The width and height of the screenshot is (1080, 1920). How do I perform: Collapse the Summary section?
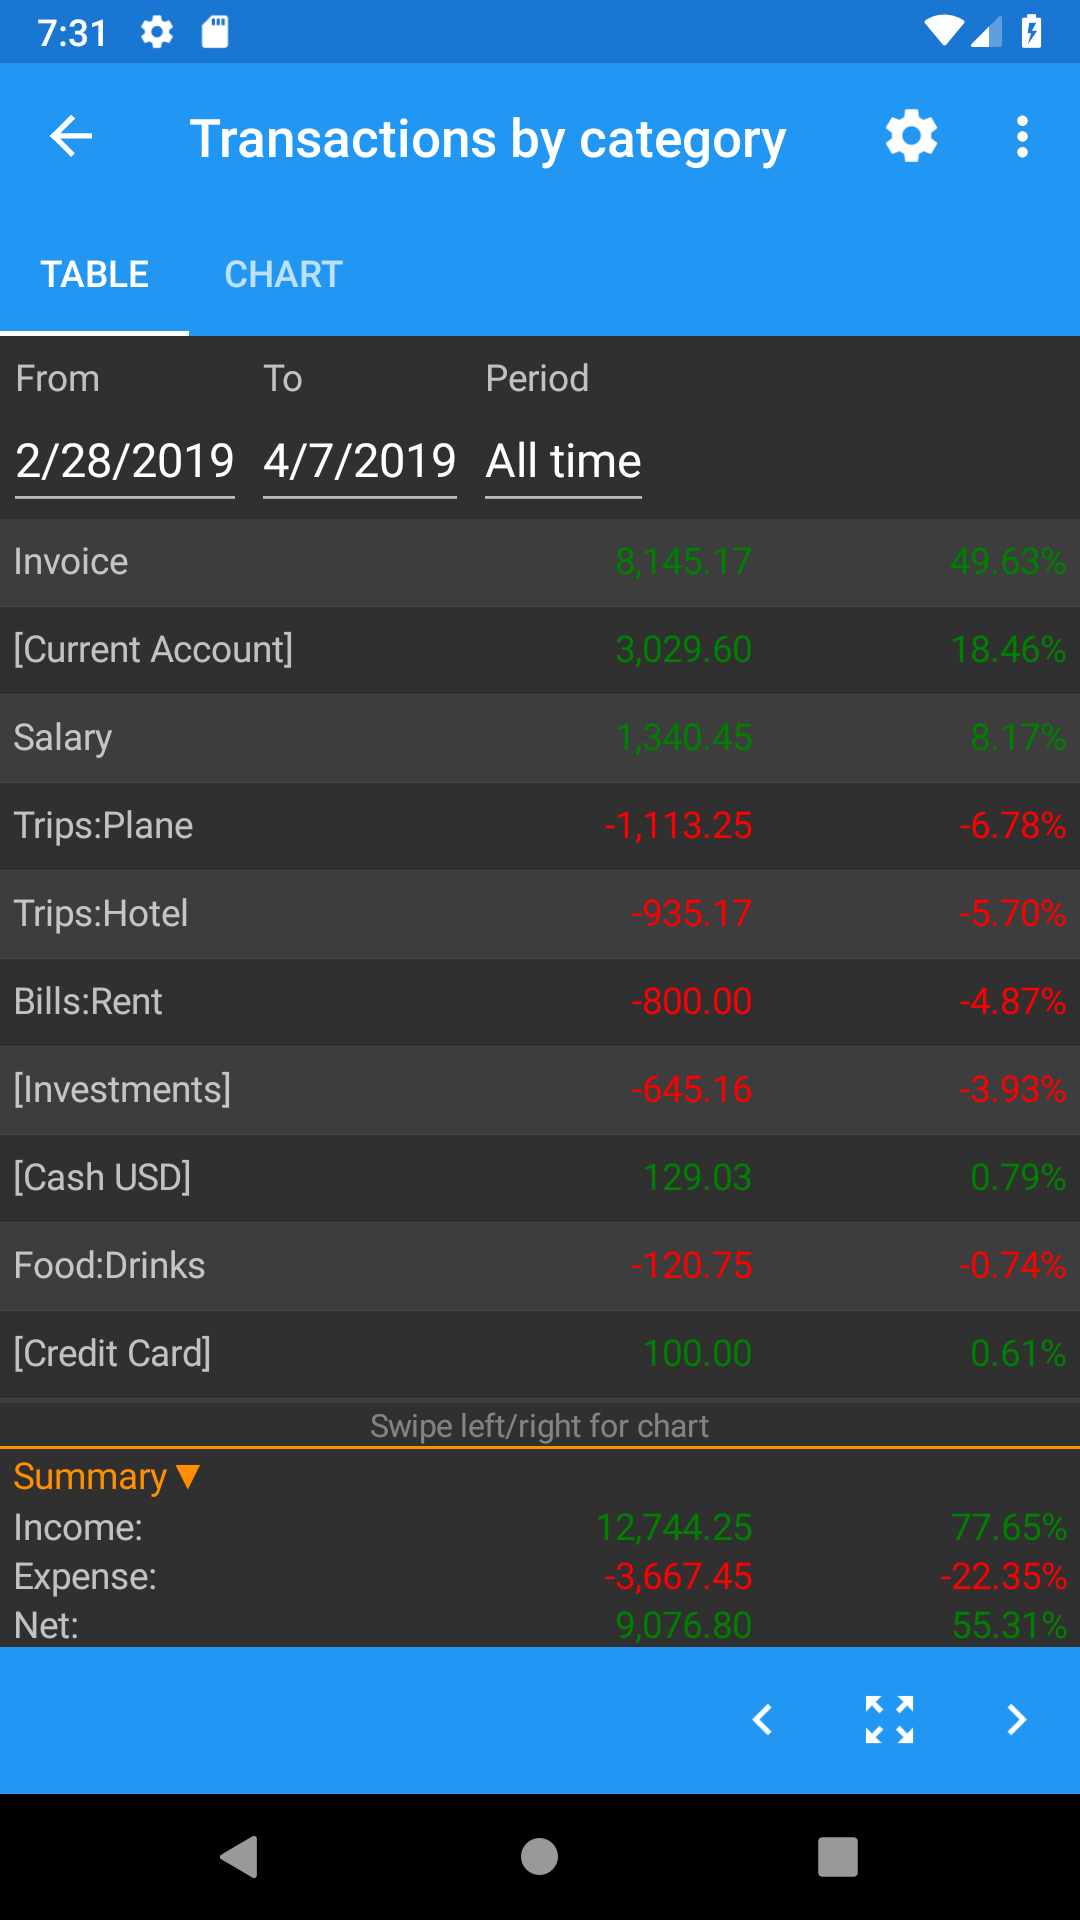[107, 1477]
